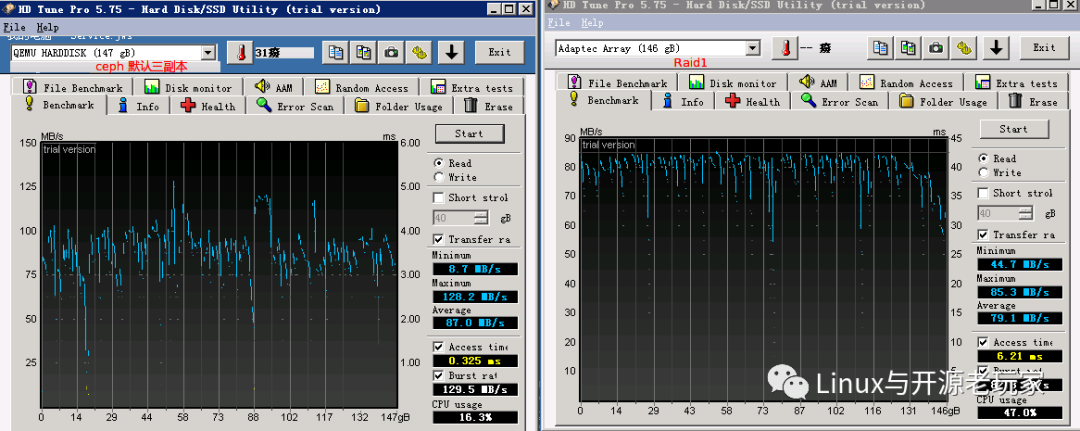Open Folder Usage tab in right window

pyautogui.click(x=944, y=101)
